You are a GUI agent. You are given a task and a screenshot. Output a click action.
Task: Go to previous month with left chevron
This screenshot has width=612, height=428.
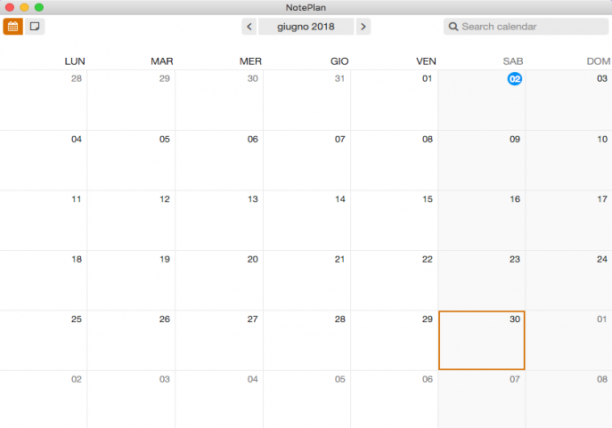249,27
